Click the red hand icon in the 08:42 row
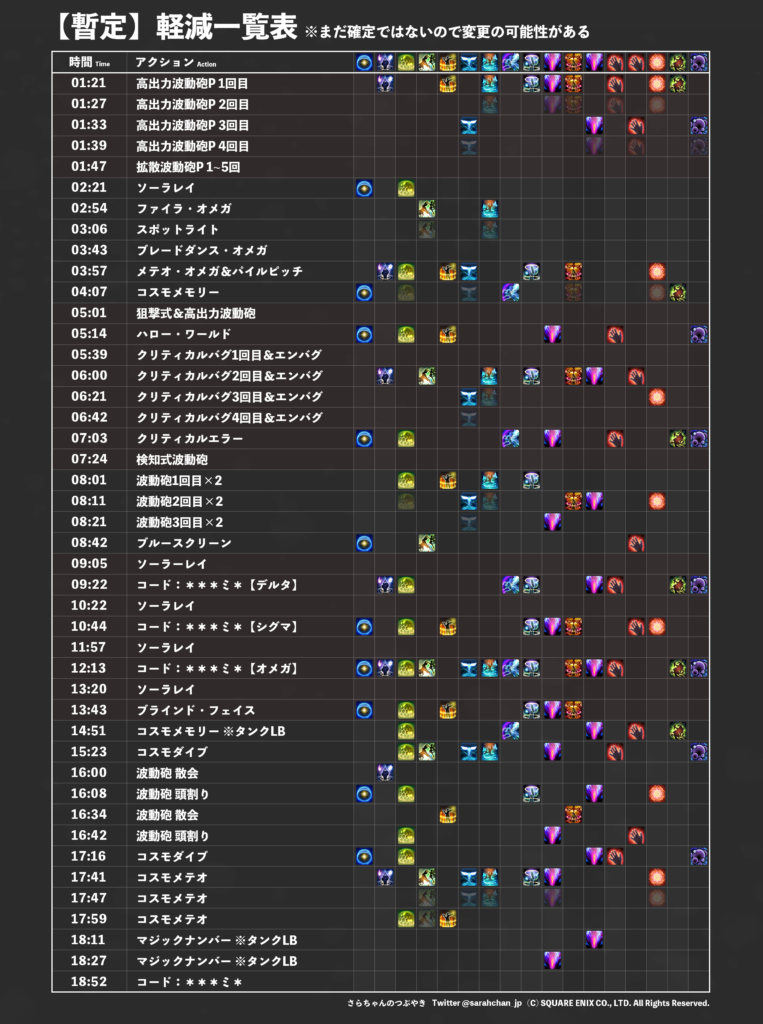 [636, 543]
